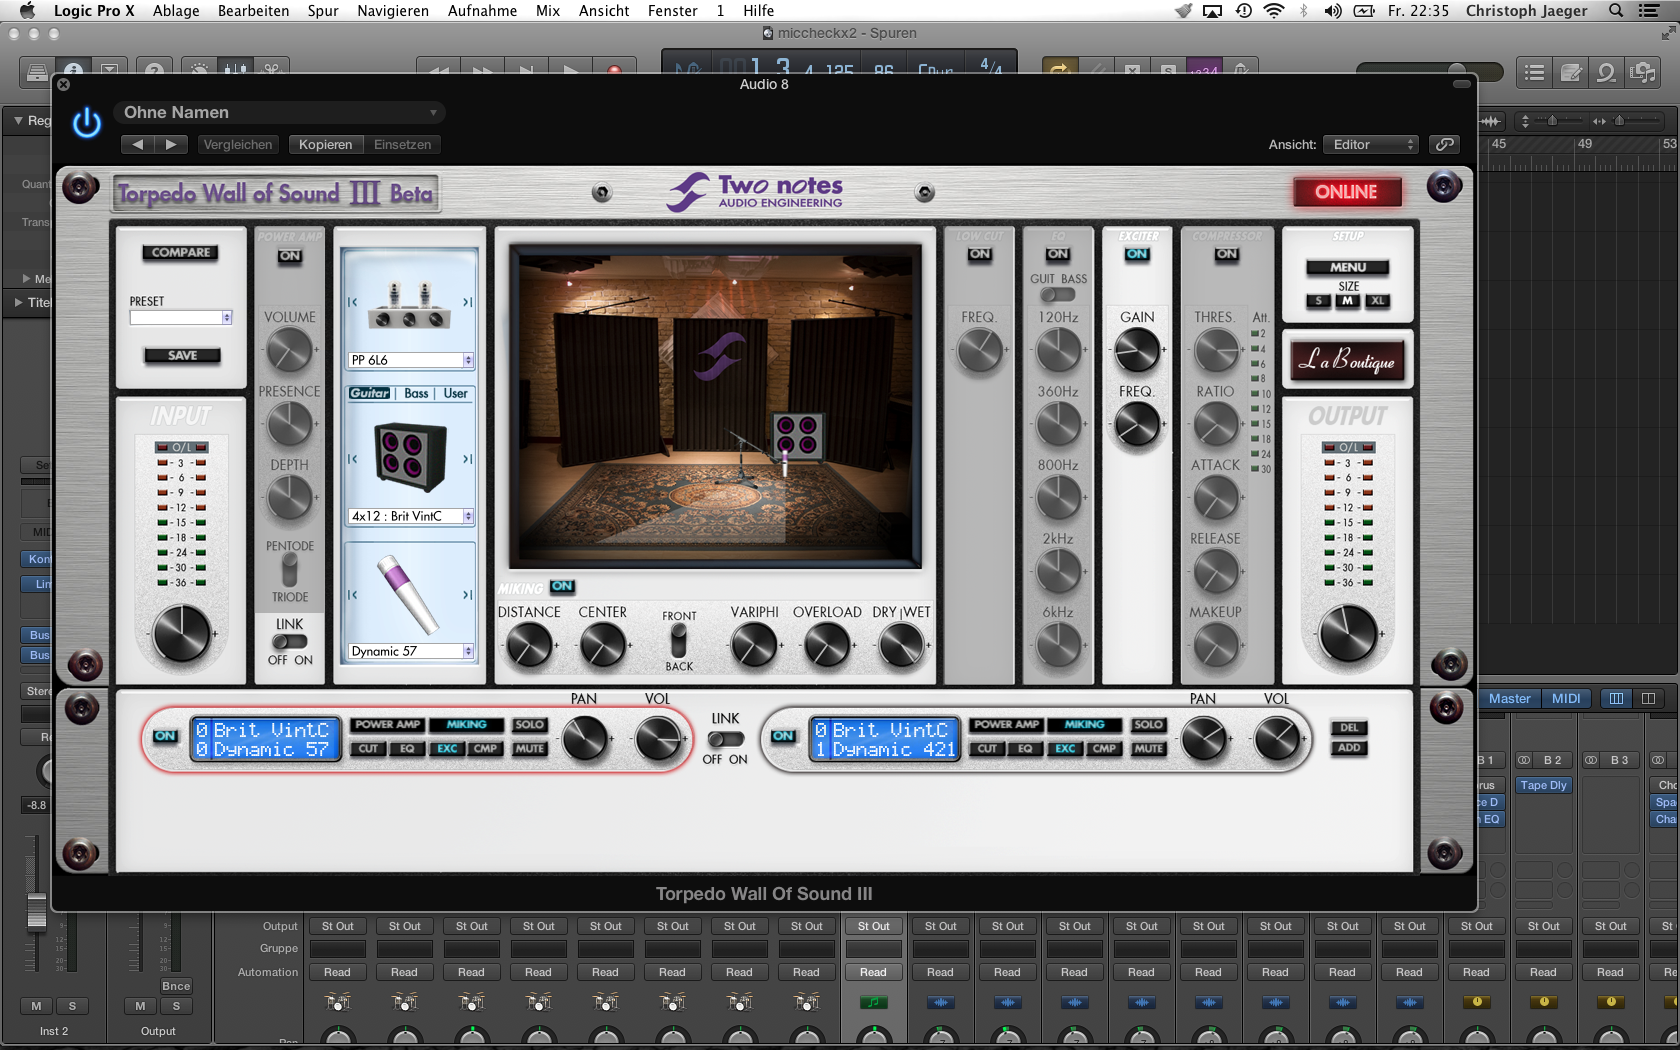
Task: Toggle Logic cycle mode button
Action: pos(1059,70)
